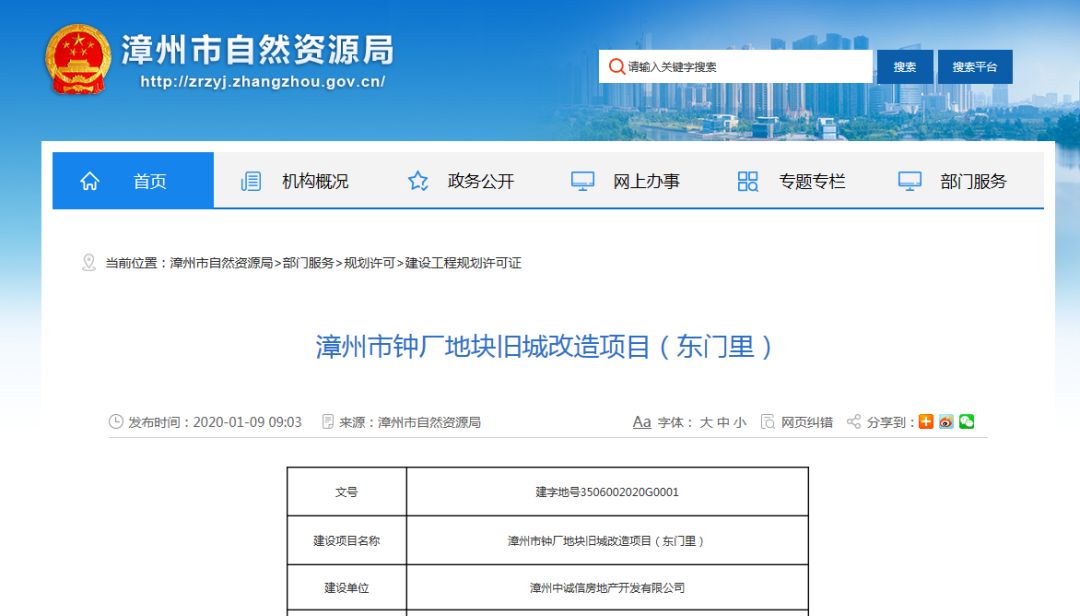
Task: Open the 网上办事 menu item
Action: 646,181
